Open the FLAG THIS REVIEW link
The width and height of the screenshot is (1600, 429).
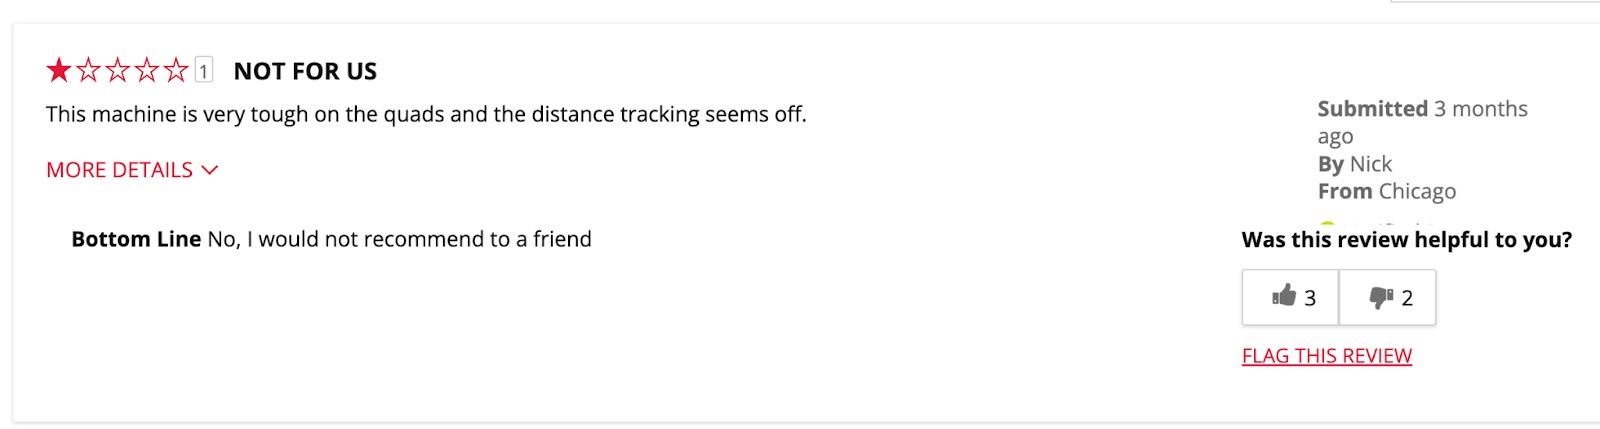pyautogui.click(x=1327, y=356)
